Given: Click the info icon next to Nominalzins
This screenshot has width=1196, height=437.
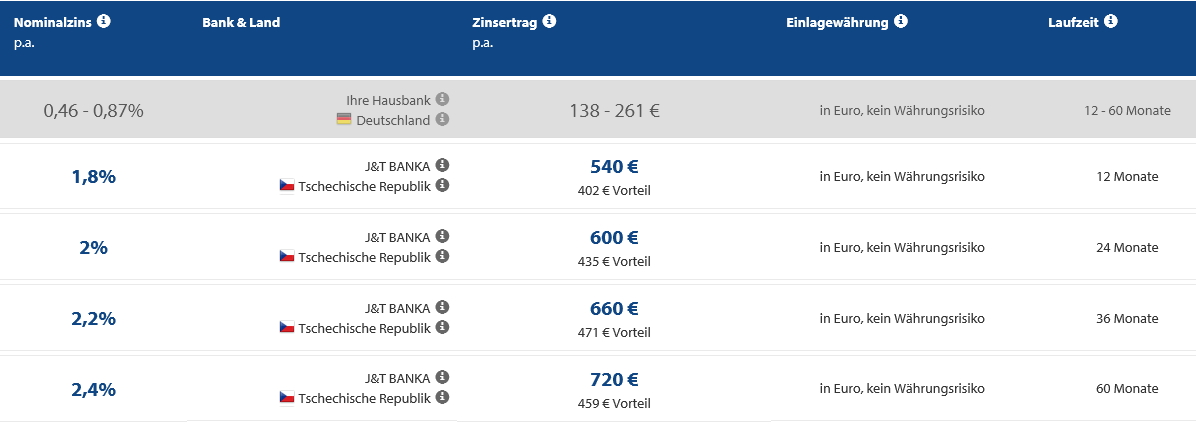Looking at the screenshot, I should 104,21.
